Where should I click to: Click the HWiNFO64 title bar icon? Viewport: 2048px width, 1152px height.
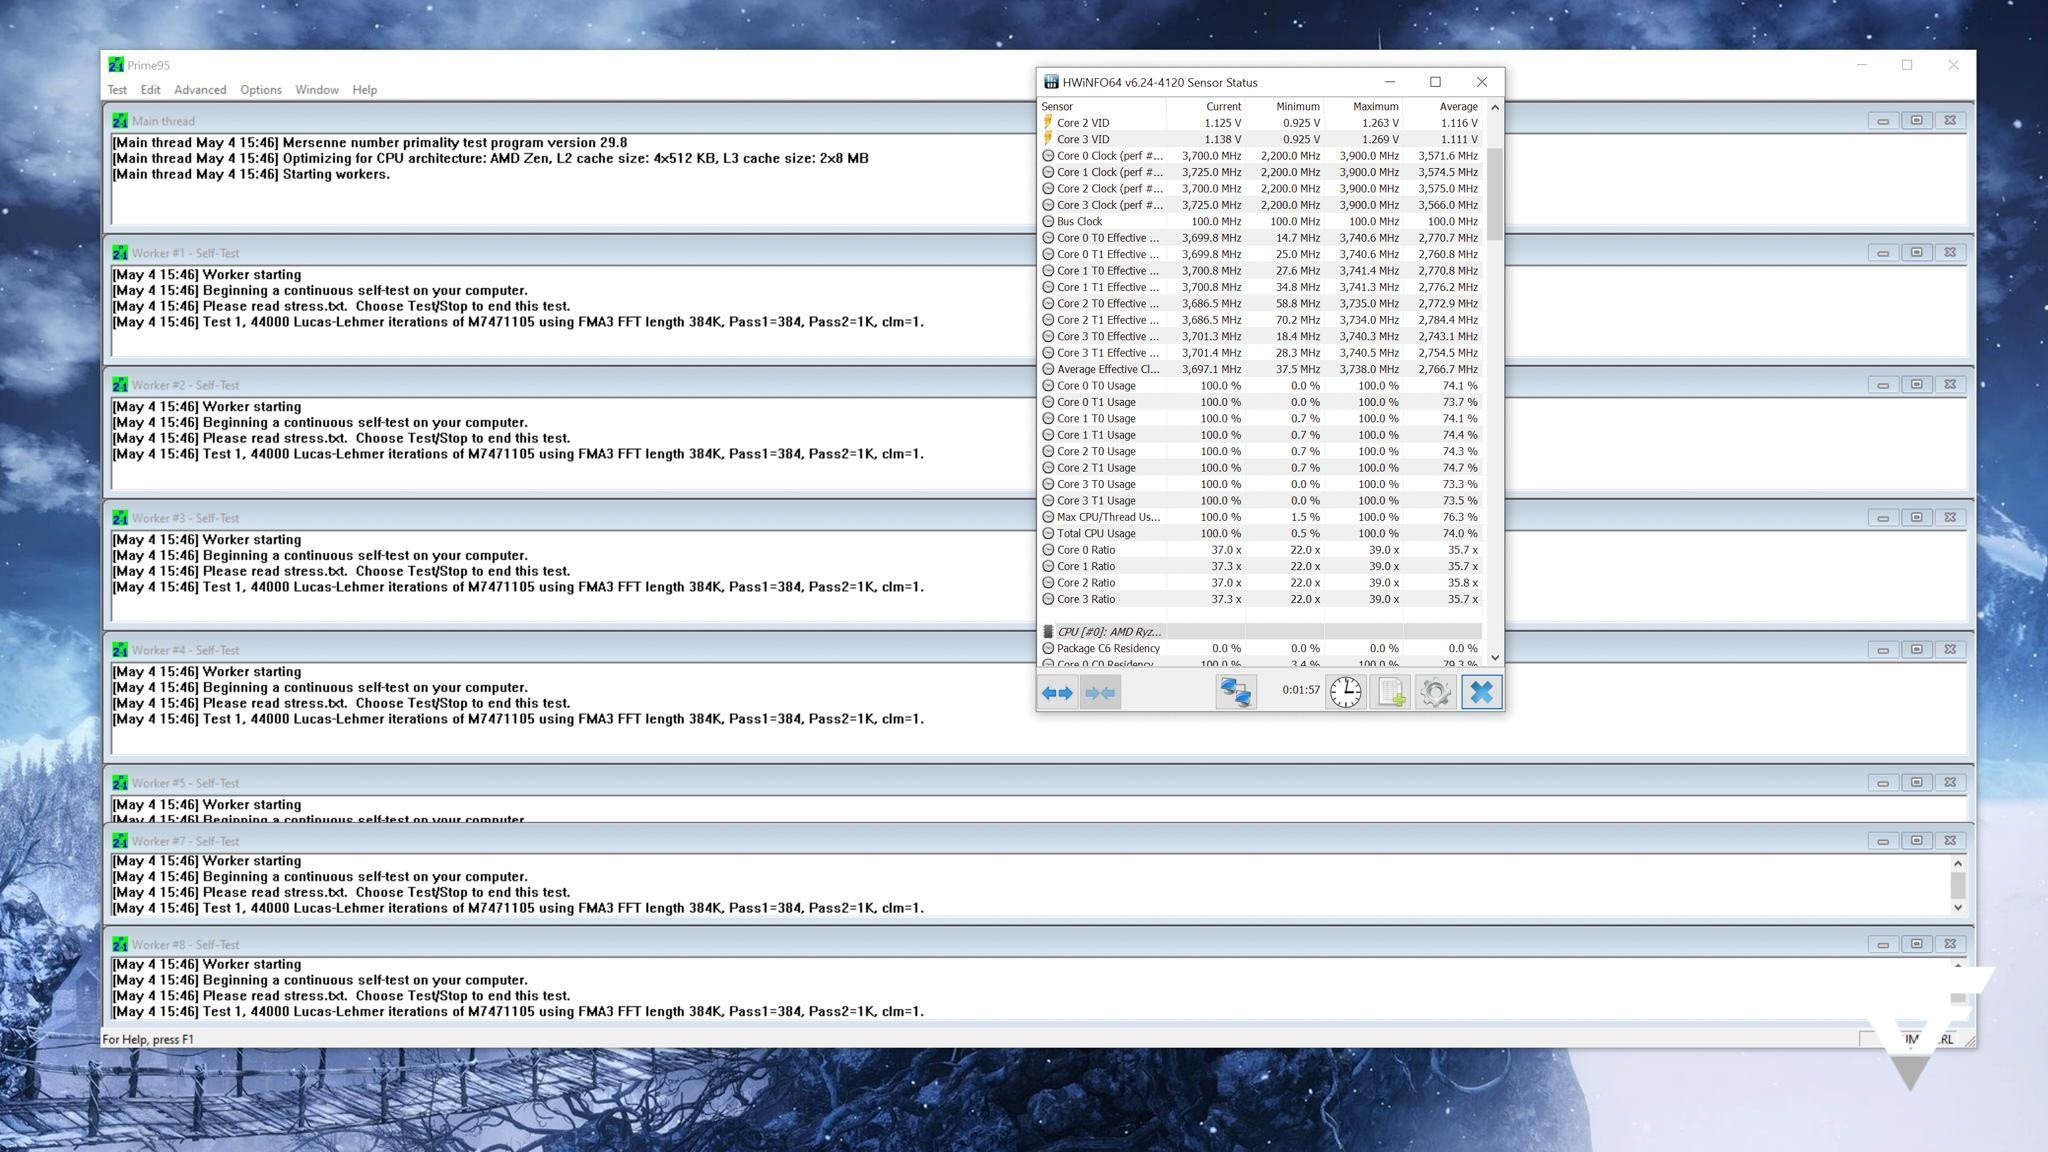coord(1051,82)
